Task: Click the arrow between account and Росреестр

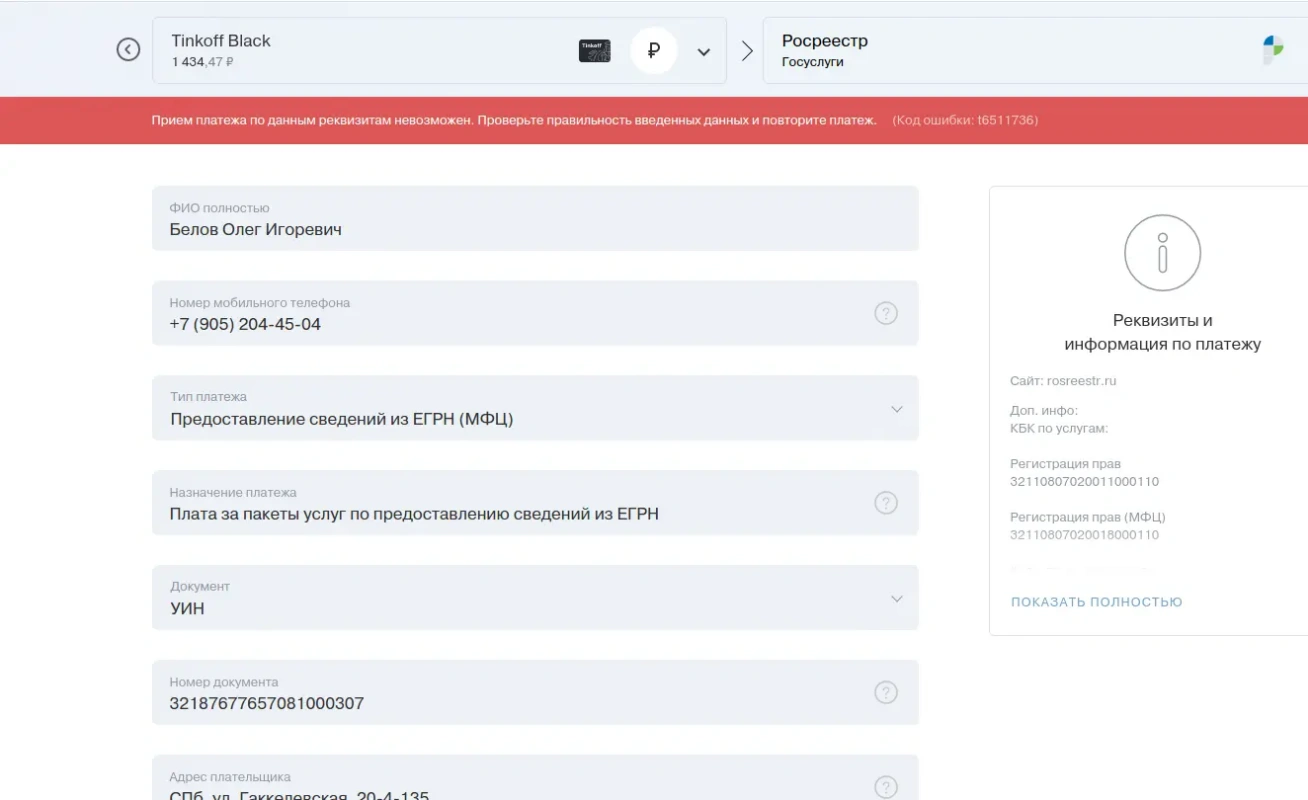Action: [x=746, y=51]
